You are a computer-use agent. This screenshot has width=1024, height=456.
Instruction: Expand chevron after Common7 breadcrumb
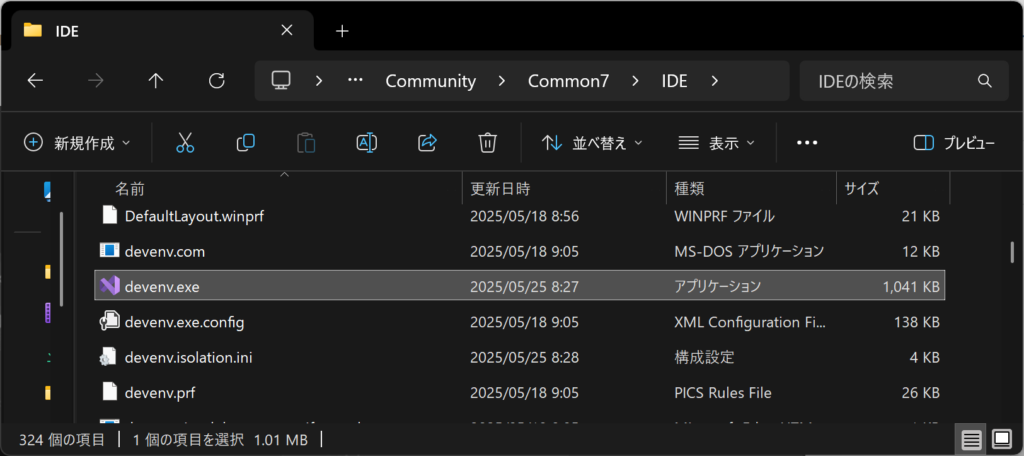pyautogui.click(x=634, y=81)
